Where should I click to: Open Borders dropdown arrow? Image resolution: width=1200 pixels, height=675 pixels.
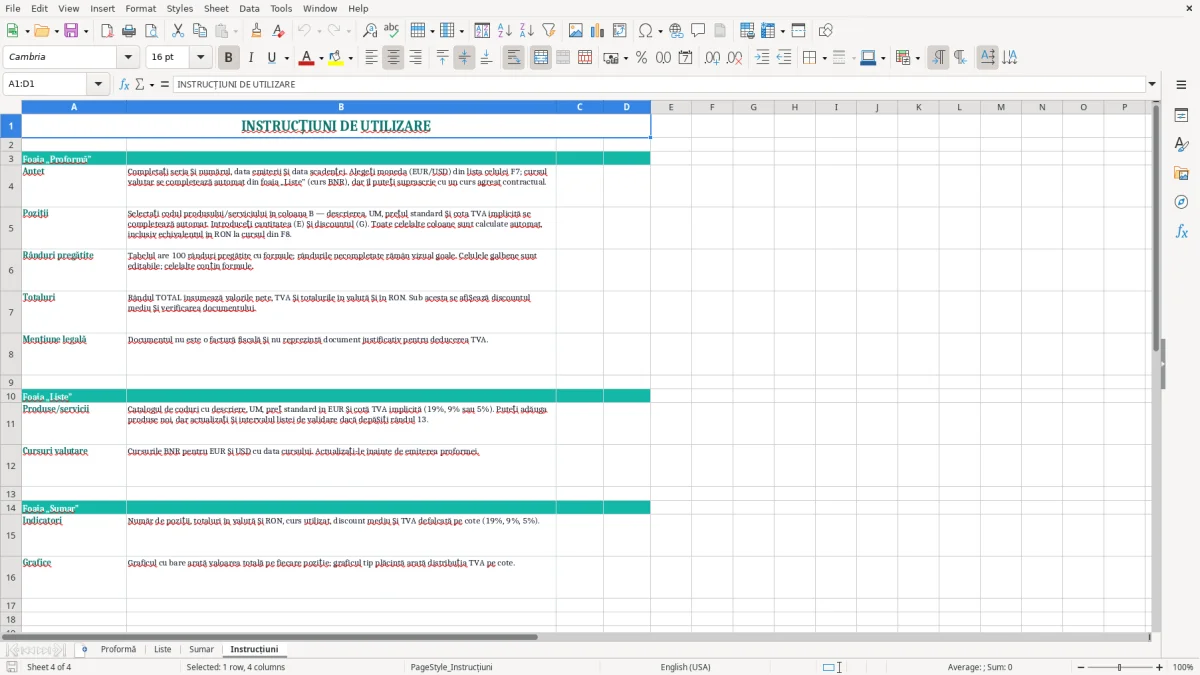point(824,58)
